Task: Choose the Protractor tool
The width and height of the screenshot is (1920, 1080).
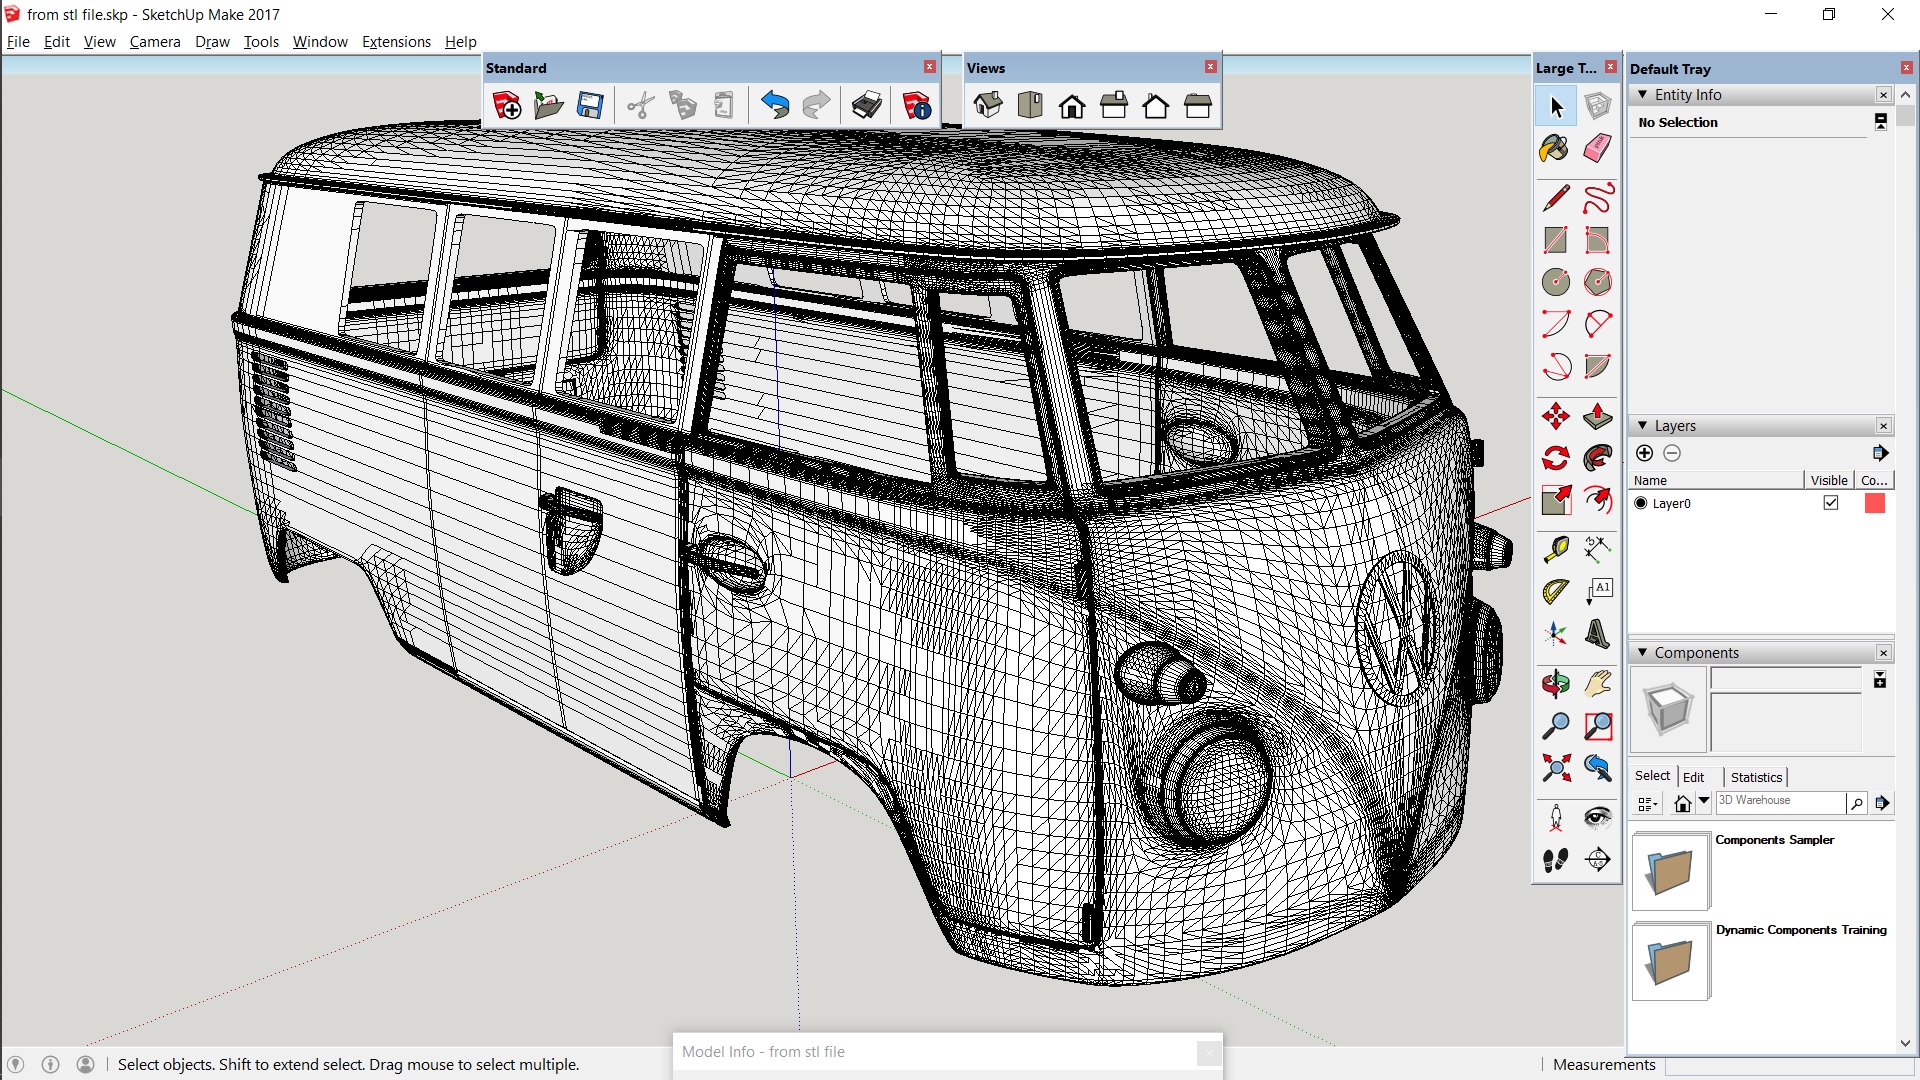Action: point(1555,591)
